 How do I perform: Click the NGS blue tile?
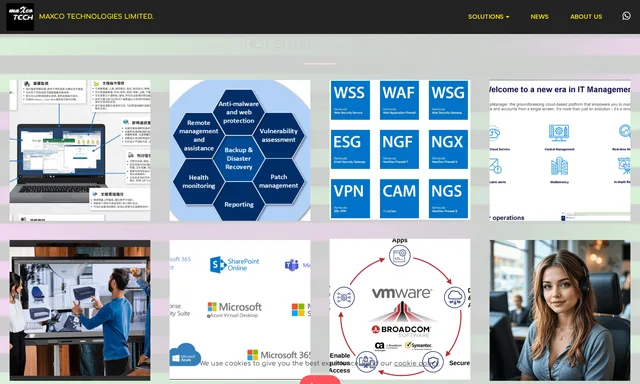(448, 198)
